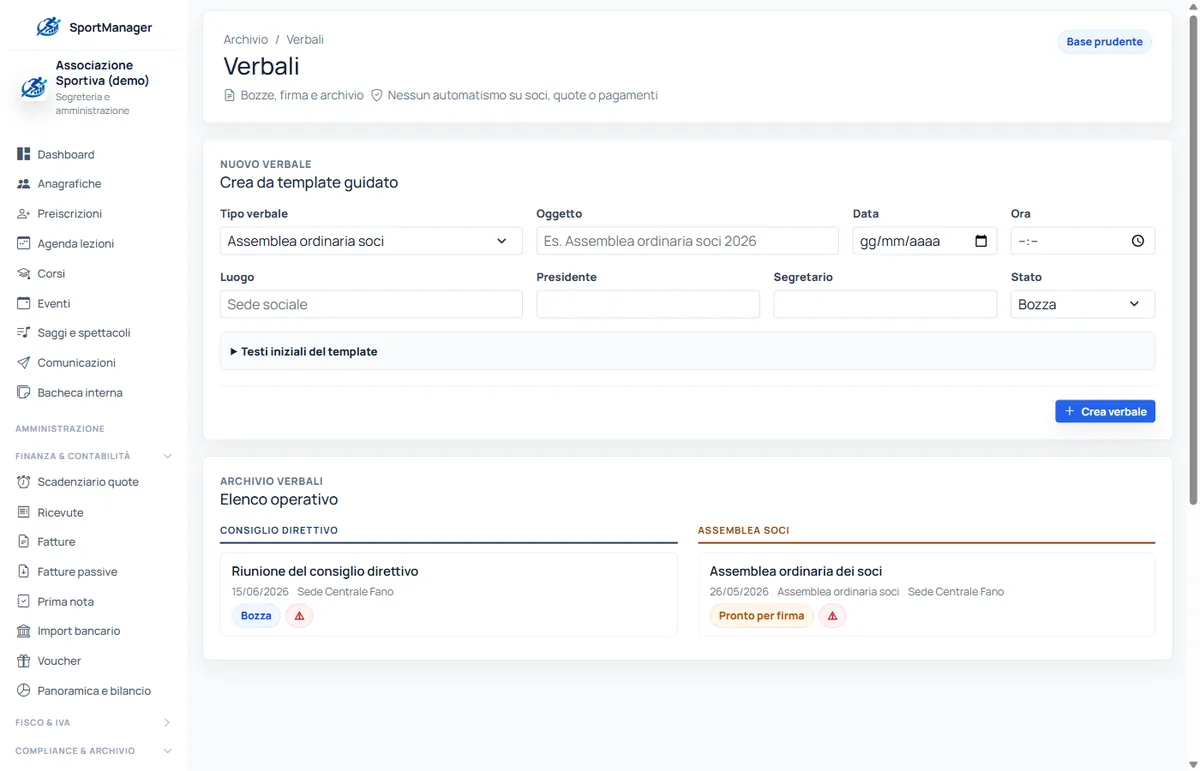Click the date 26/05/2026

coord(738,592)
